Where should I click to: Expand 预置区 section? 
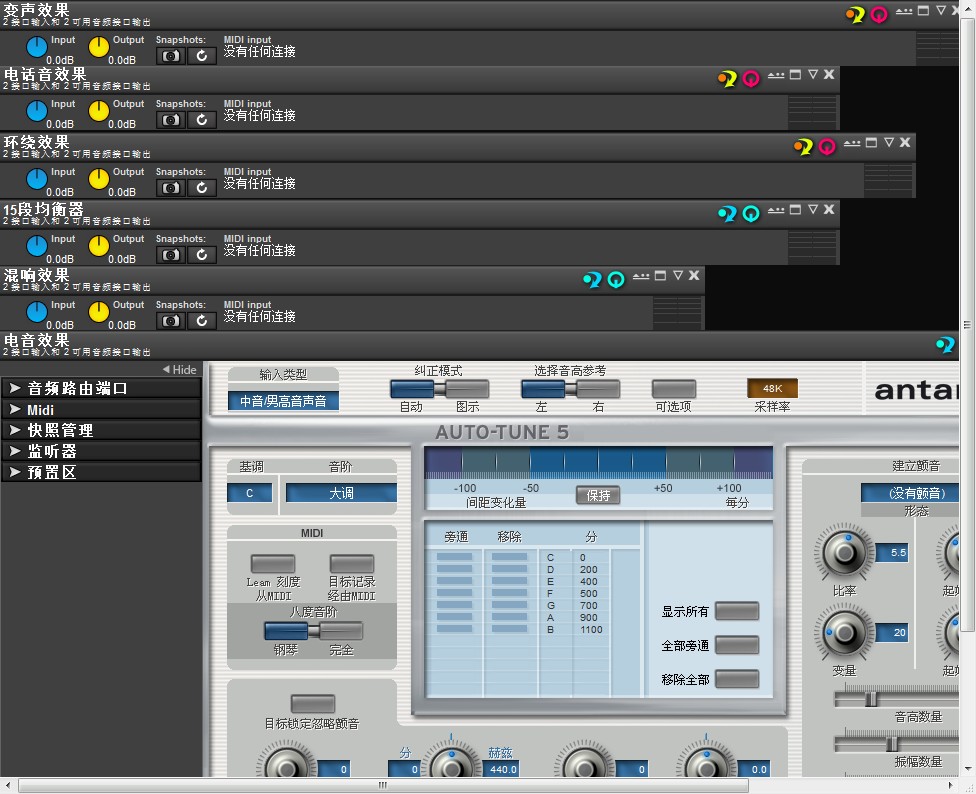click(101, 472)
